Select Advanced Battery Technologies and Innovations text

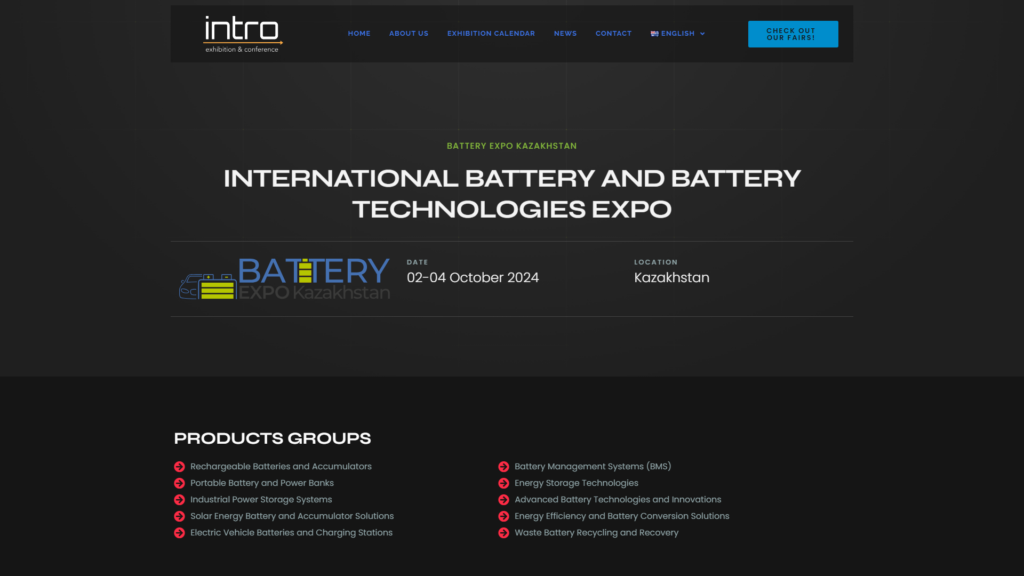click(x=618, y=500)
